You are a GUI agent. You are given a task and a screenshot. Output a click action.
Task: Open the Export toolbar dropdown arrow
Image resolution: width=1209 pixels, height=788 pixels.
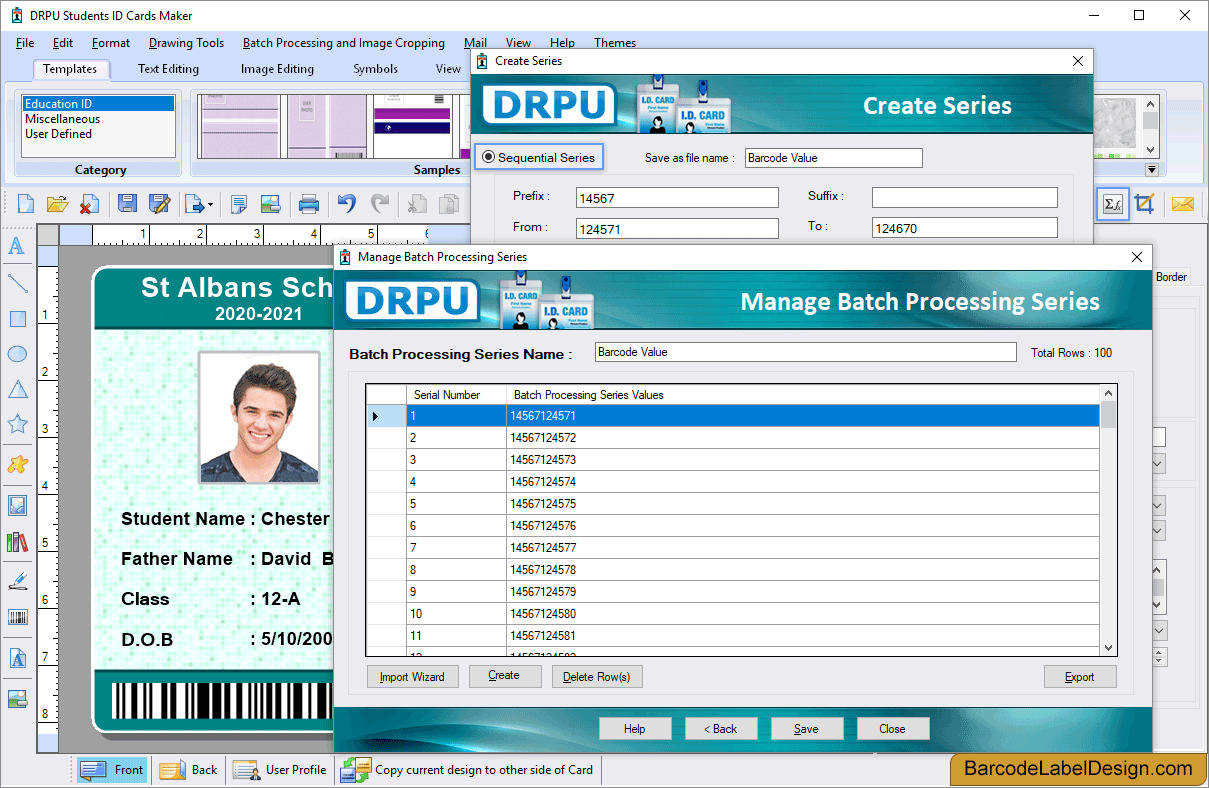pos(210,205)
